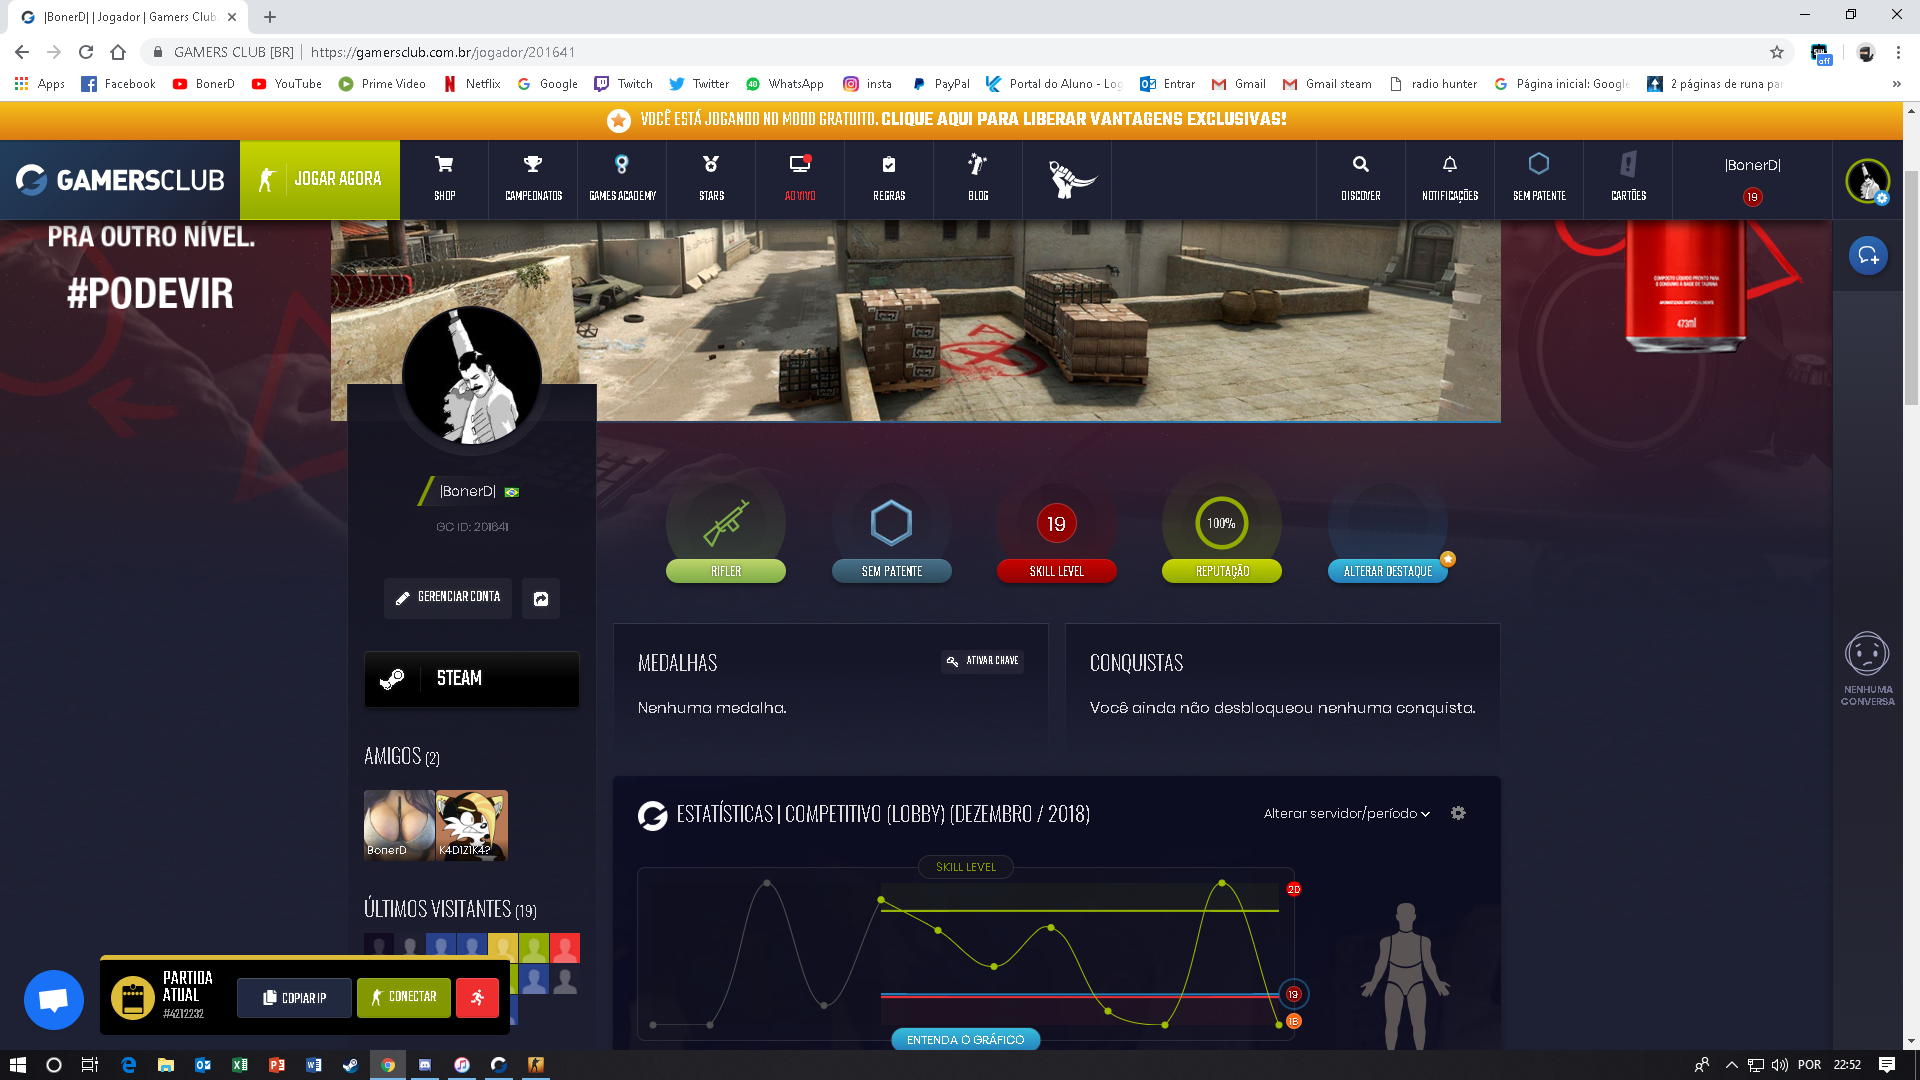Show hidden system tray icons
1920x1080 pixels.
[x=1731, y=1065]
